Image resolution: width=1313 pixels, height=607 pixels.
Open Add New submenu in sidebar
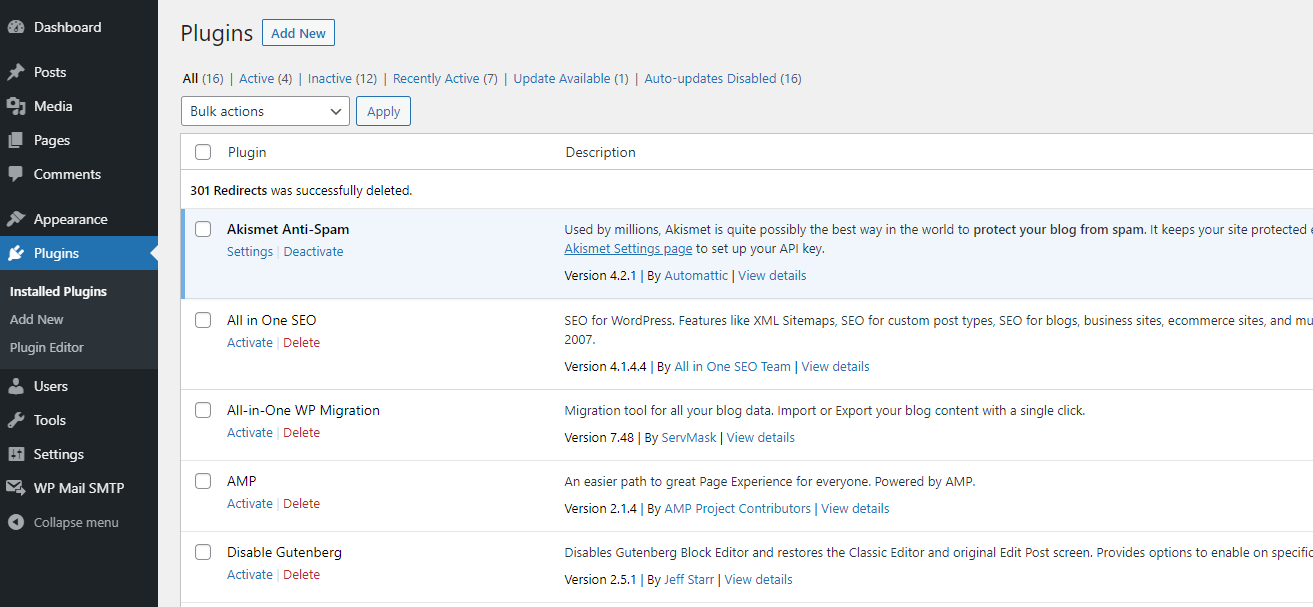tap(37, 319)
